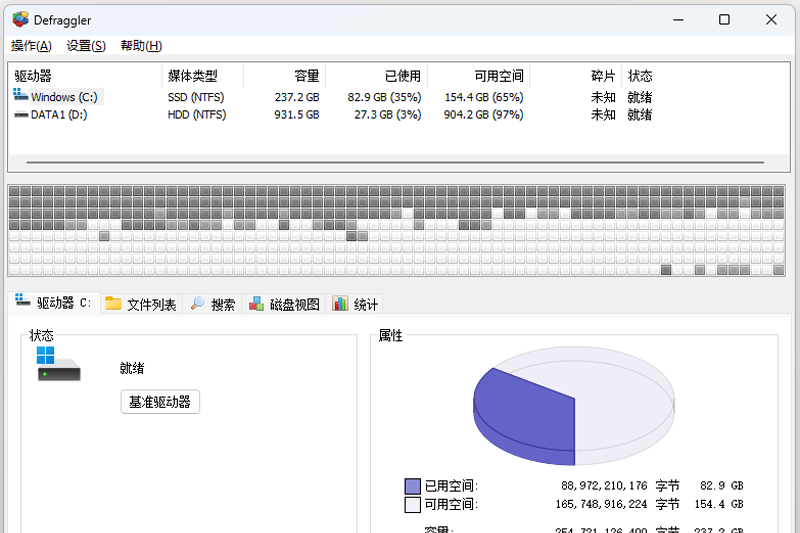800x533 pixels.
Task: Click the folder icon on 文件列表 tab
Action: (x=113, y=303)
